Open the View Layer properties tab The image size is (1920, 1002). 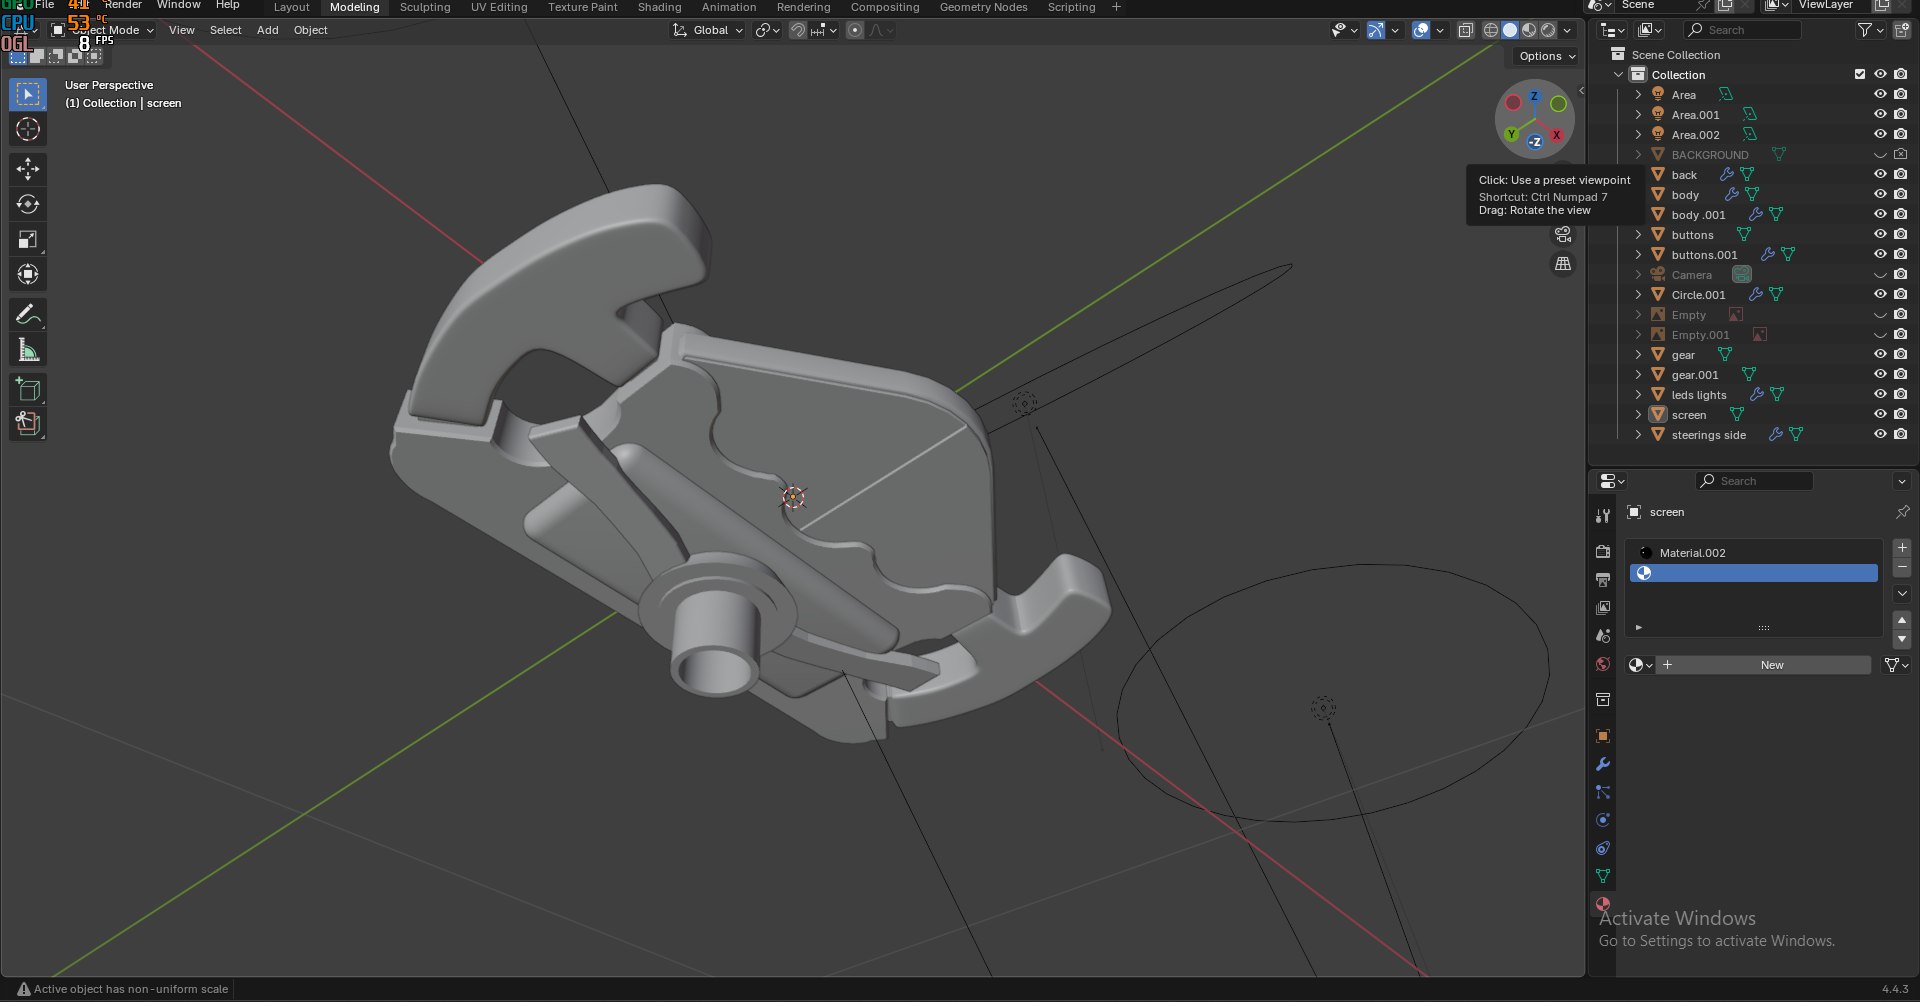(1603, 607)
